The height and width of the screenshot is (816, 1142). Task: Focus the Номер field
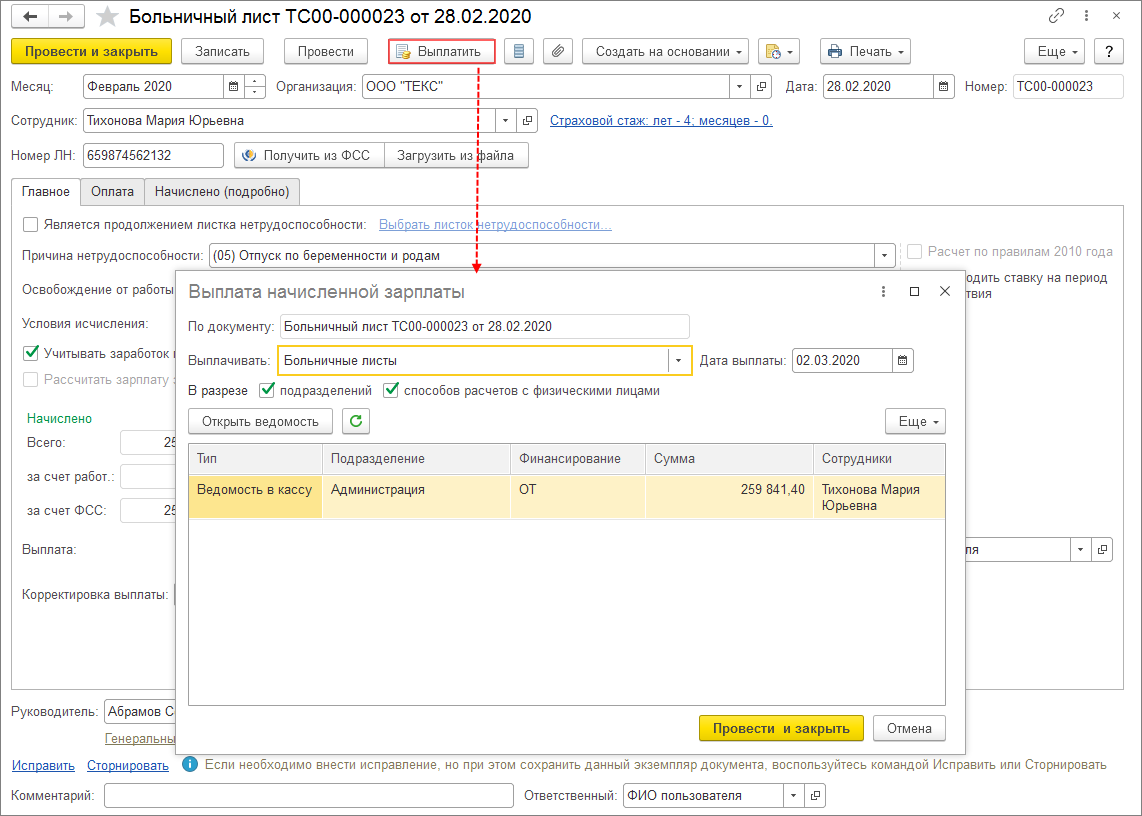(1068, 86)
